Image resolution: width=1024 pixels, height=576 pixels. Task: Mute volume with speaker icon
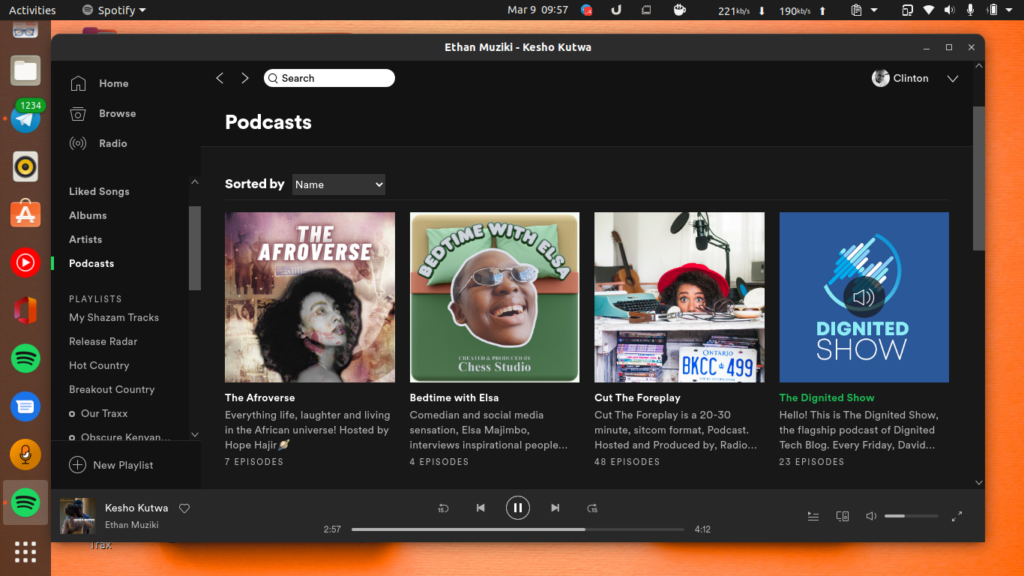tap(871, 517)
